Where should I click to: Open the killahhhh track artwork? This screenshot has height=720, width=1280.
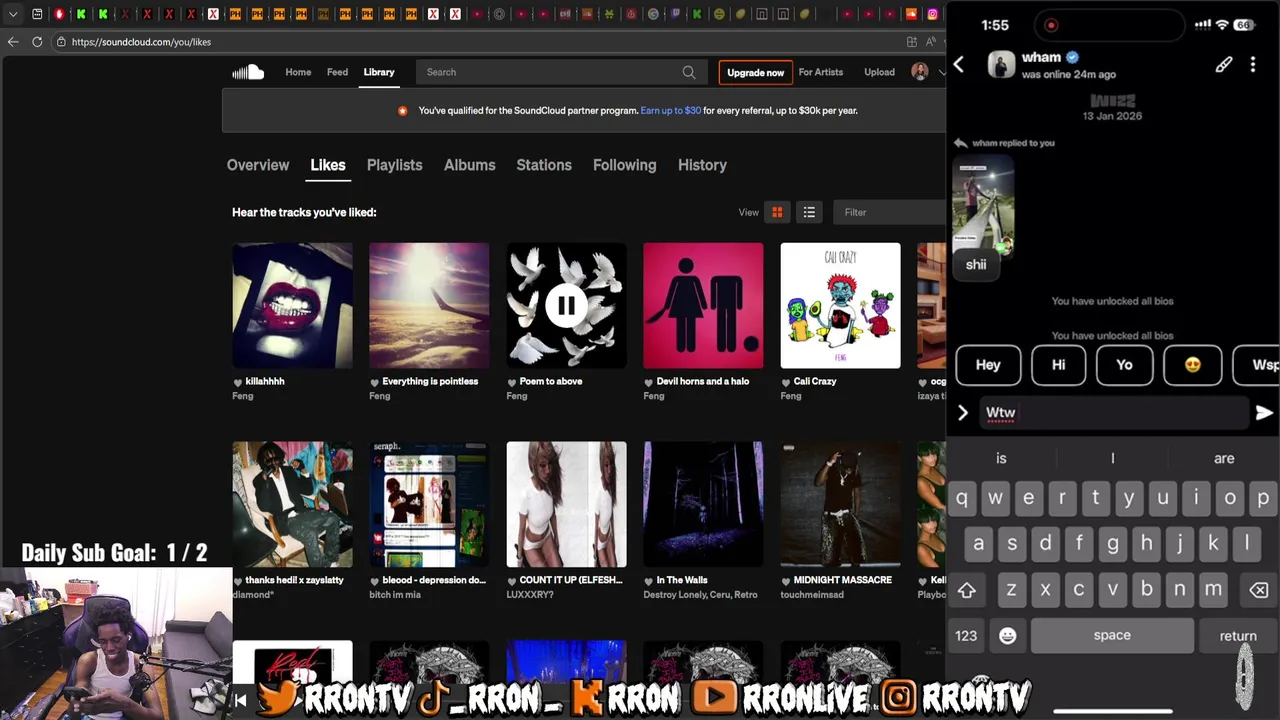click(292, 306)
